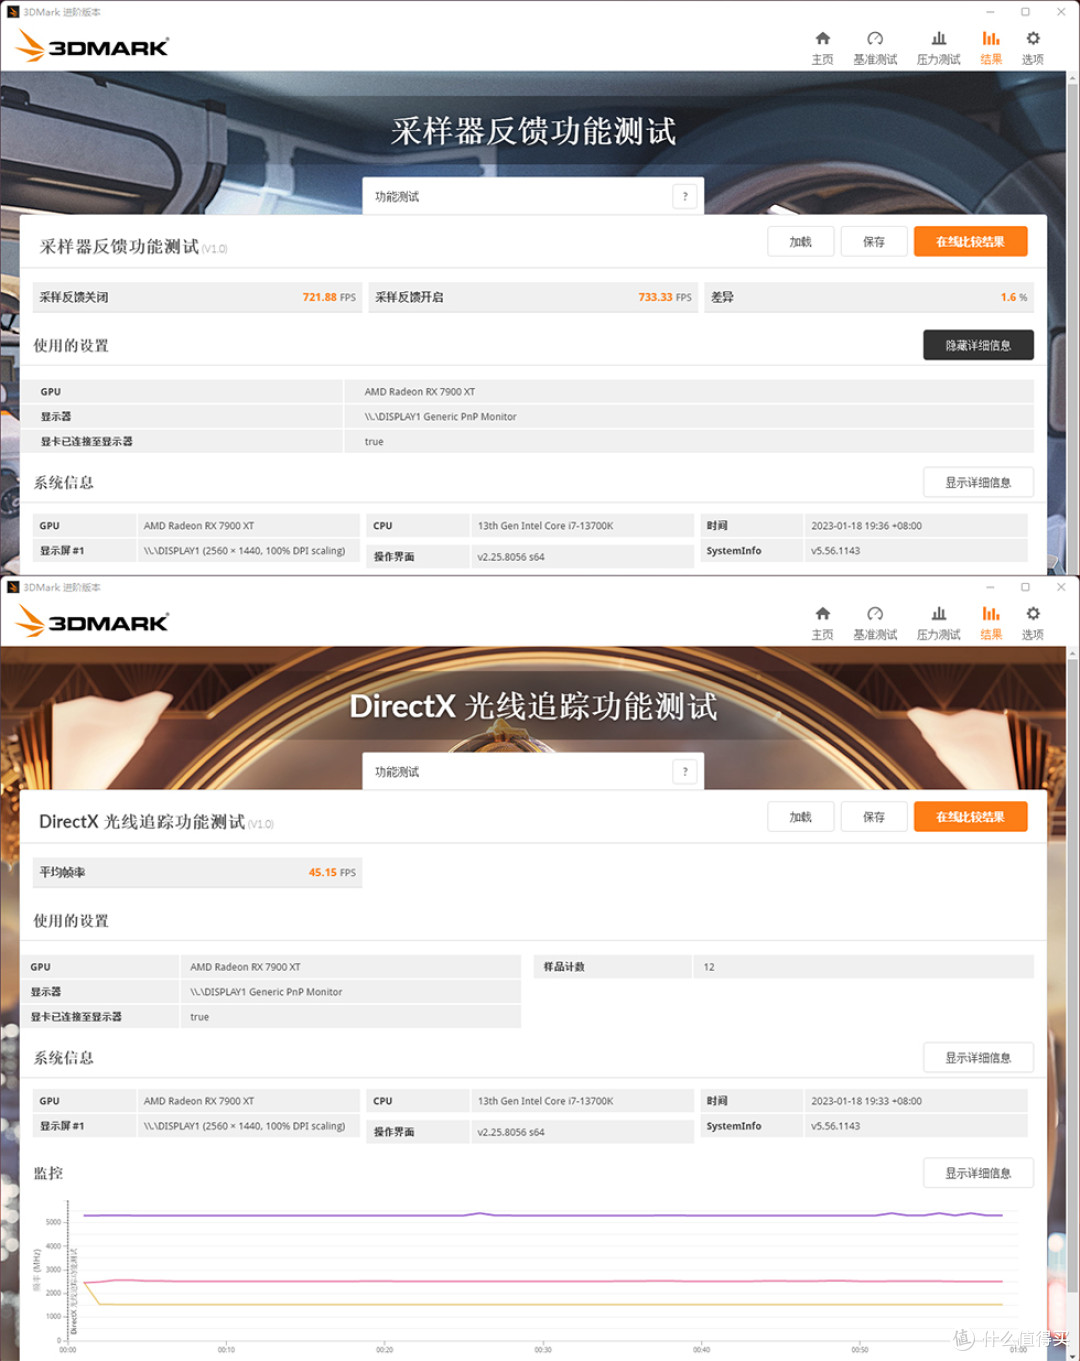Click 加载 button in sampler feedback result
The width and height of the screenshot is (1080, 1361).
pos(801,242)
